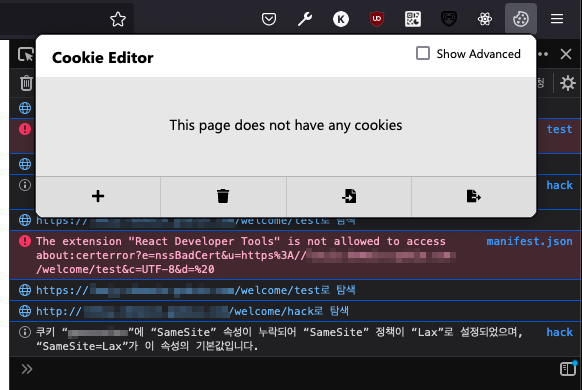582x390 pixels.
Task: Click the 'This page does not have any cookies' text
Action: (x=286, y=125)
